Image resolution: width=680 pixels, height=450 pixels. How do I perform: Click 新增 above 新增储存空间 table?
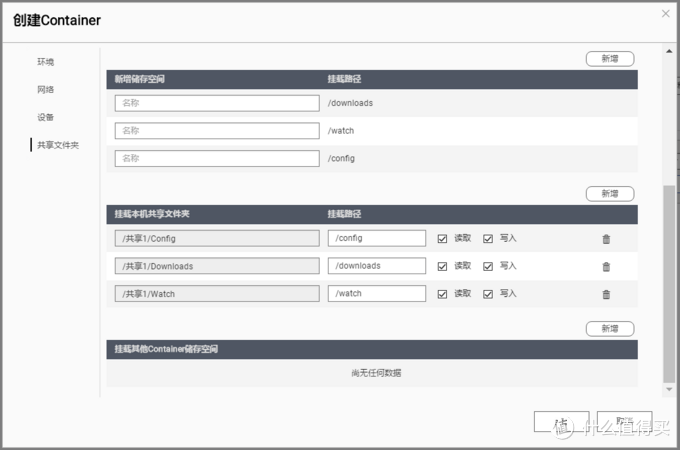(610, 59)
